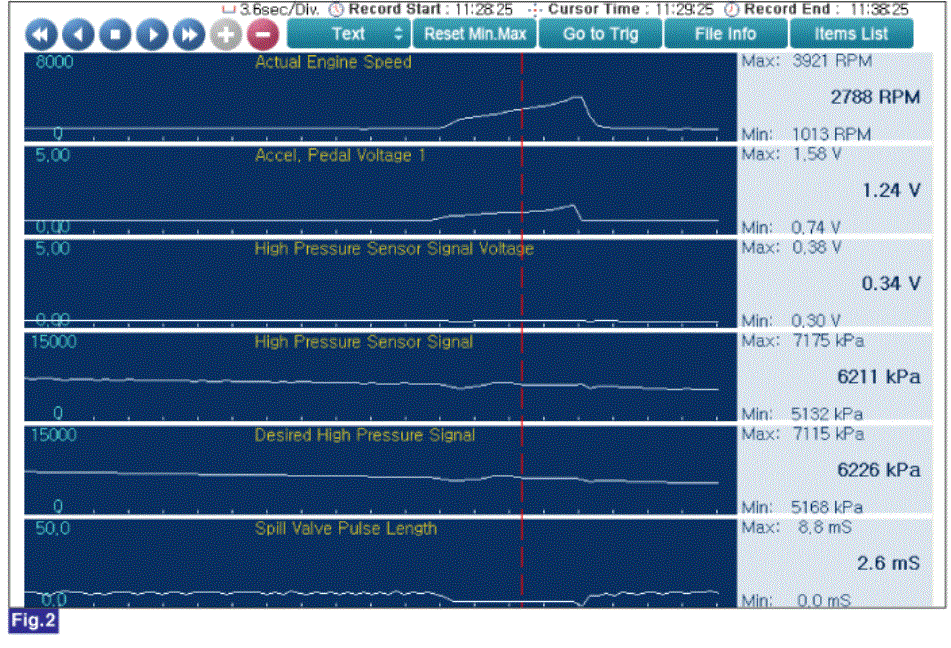Click the Min 5168 kPa reading
The width and height of the screenshot is (951, 648).
(802, 507)
